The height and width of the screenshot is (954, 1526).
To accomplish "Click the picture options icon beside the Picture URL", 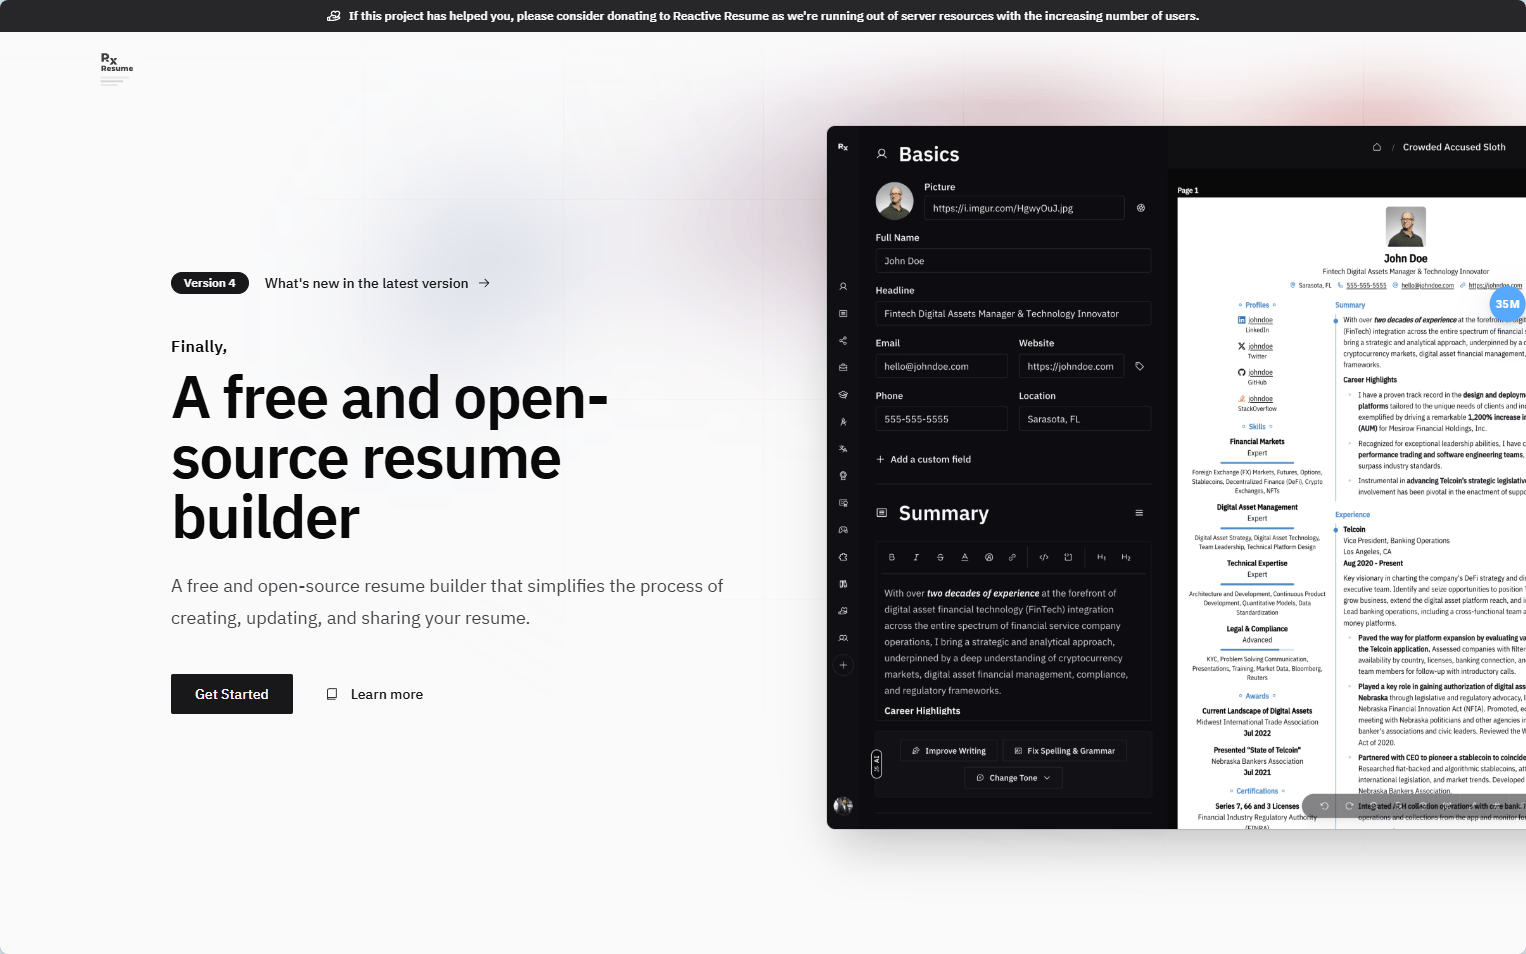I will coord(1140,208).
